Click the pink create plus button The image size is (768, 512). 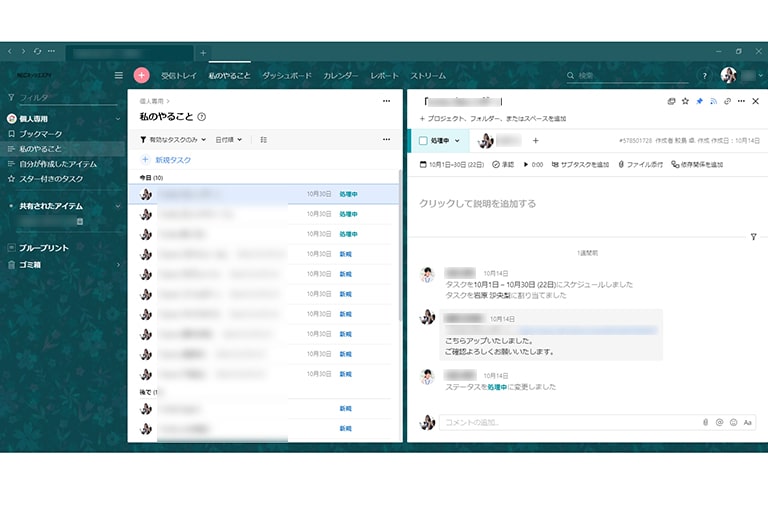coord(142,75)
